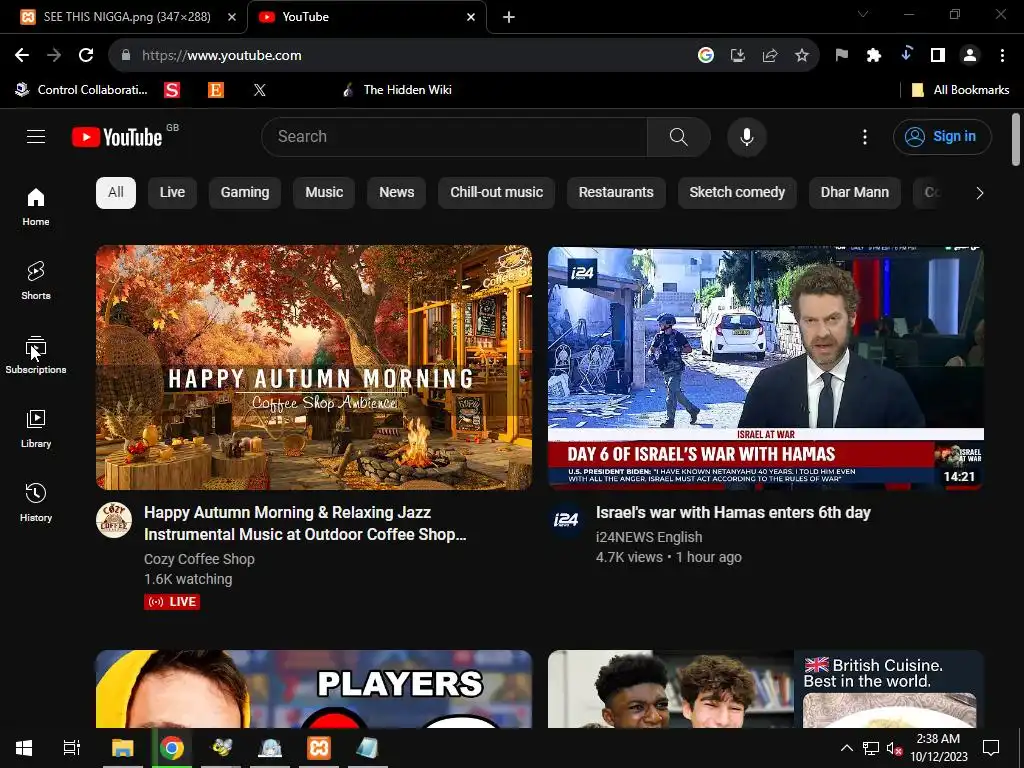This screenshot has height=768, width=1024.
Task: Open the browser profile icon
Action: tap(970, 56)
